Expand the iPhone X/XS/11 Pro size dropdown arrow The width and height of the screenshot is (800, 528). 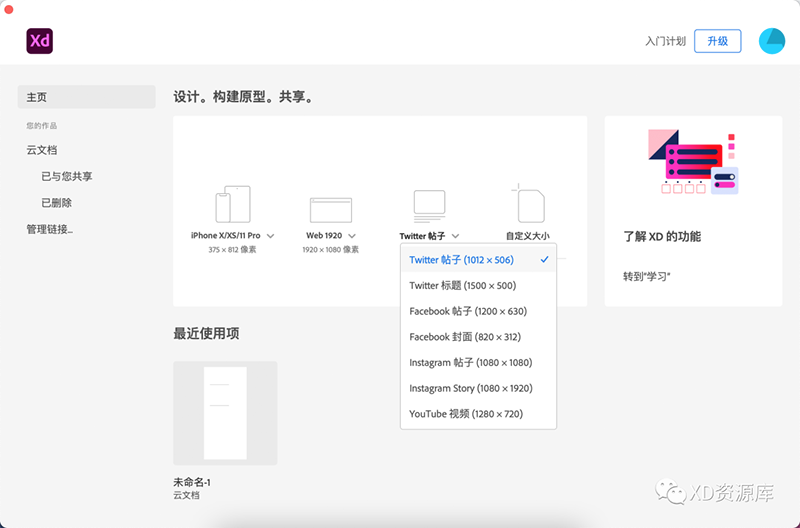pyautogui.click(x=271, y=236)
